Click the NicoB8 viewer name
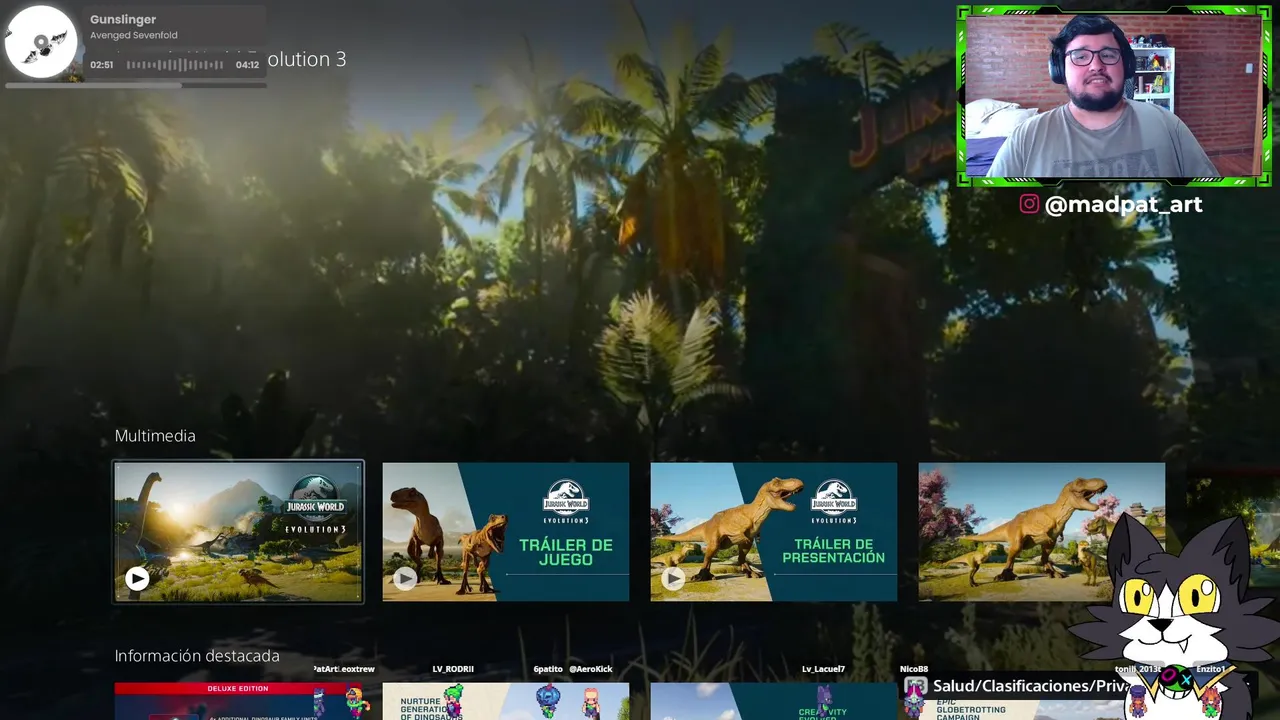This screenshot has height=720, width=1280. coord(914,669)
